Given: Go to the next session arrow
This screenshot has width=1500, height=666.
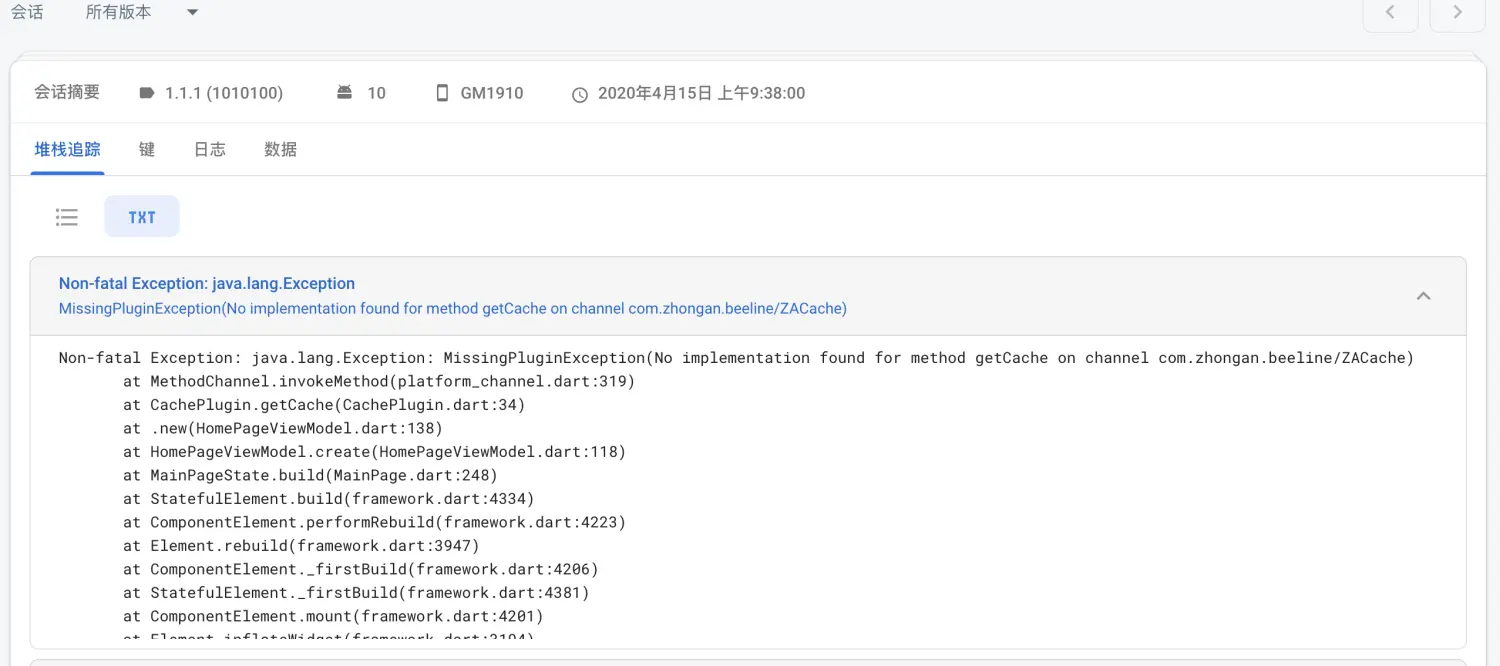Looking at the screenshot, I should coord(1457,13).
